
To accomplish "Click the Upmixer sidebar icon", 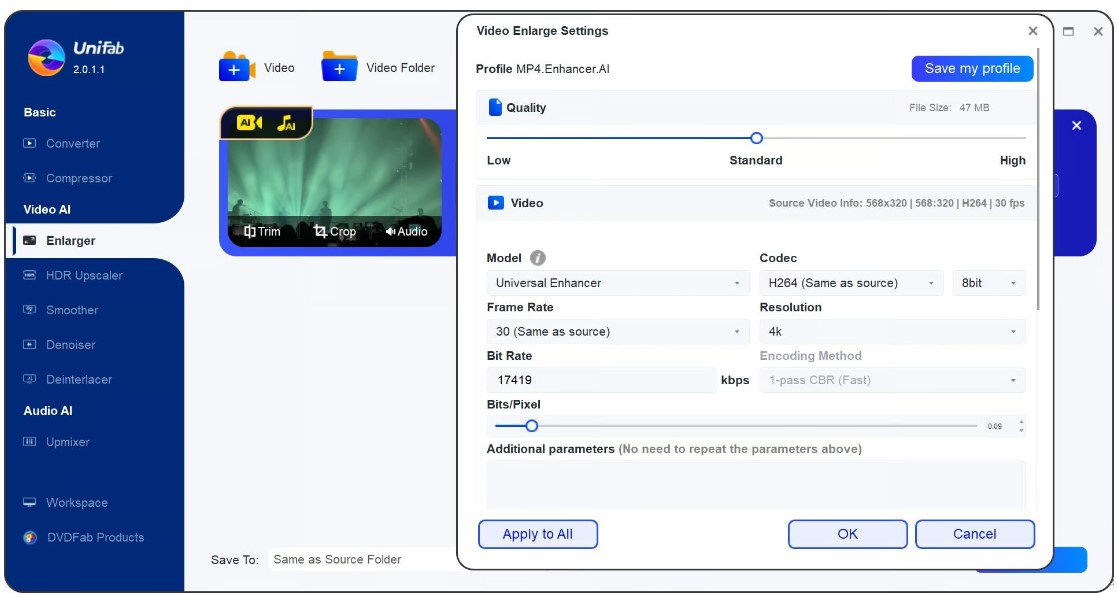I will pos(29,442).
